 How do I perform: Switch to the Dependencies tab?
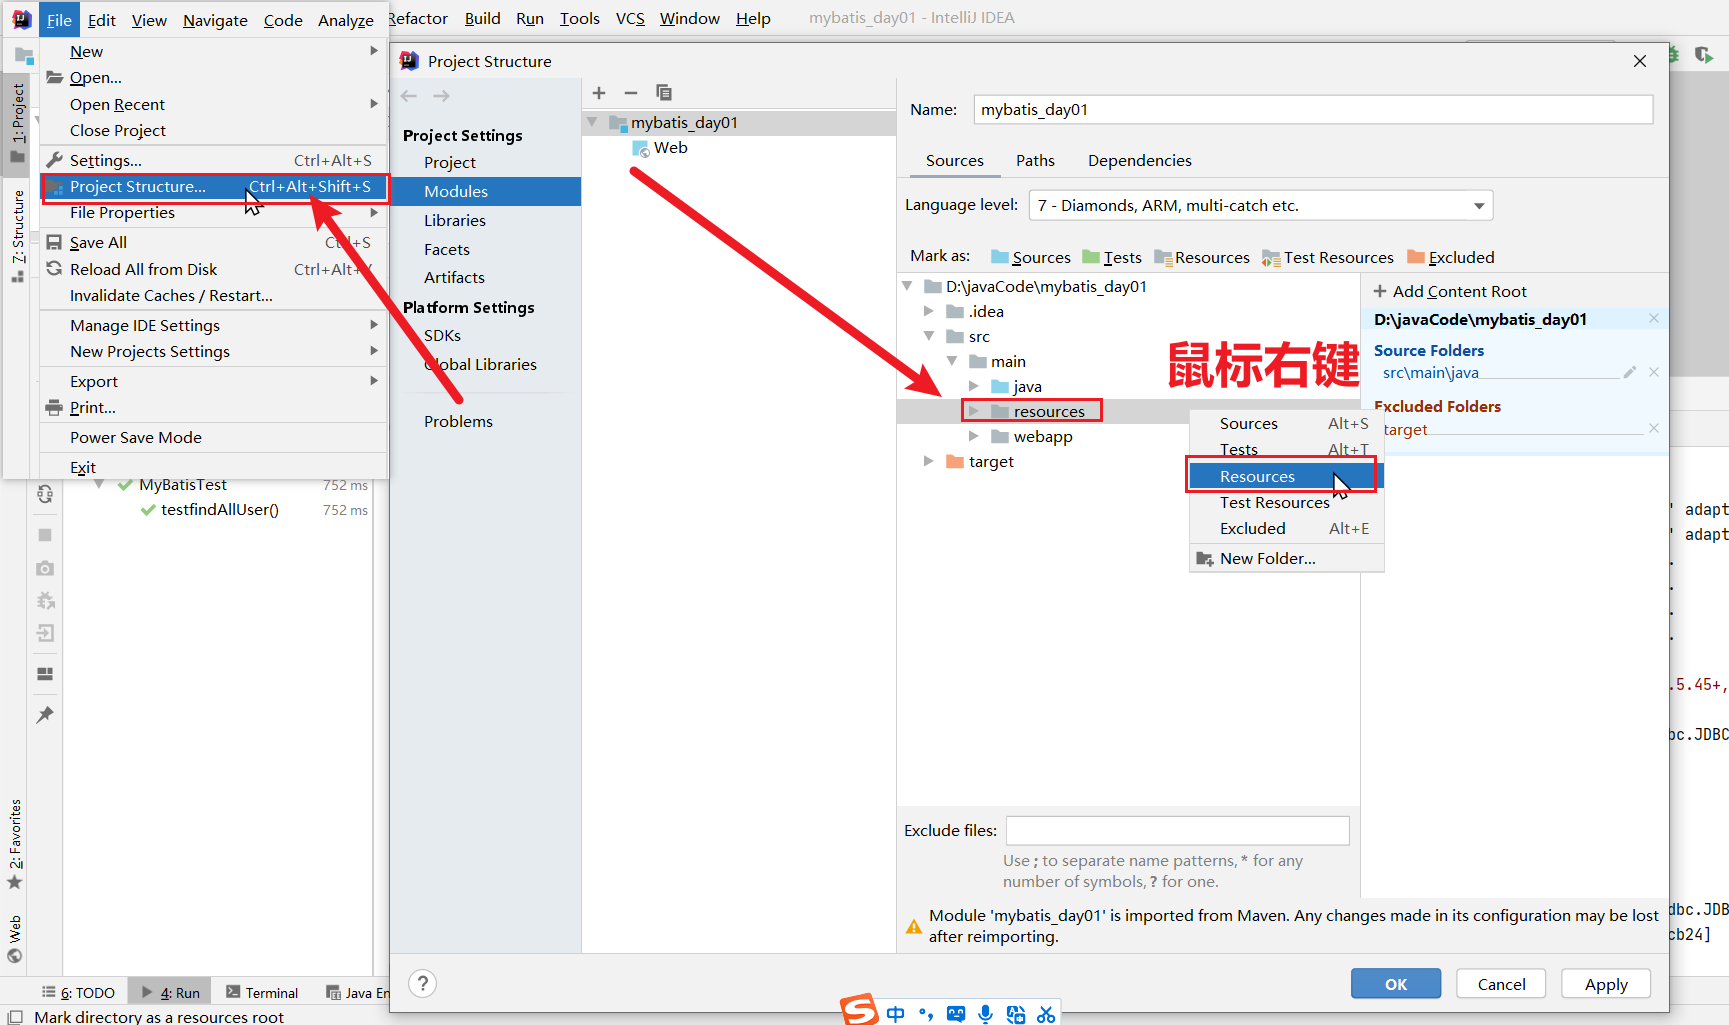click(x=1139, y=160)
